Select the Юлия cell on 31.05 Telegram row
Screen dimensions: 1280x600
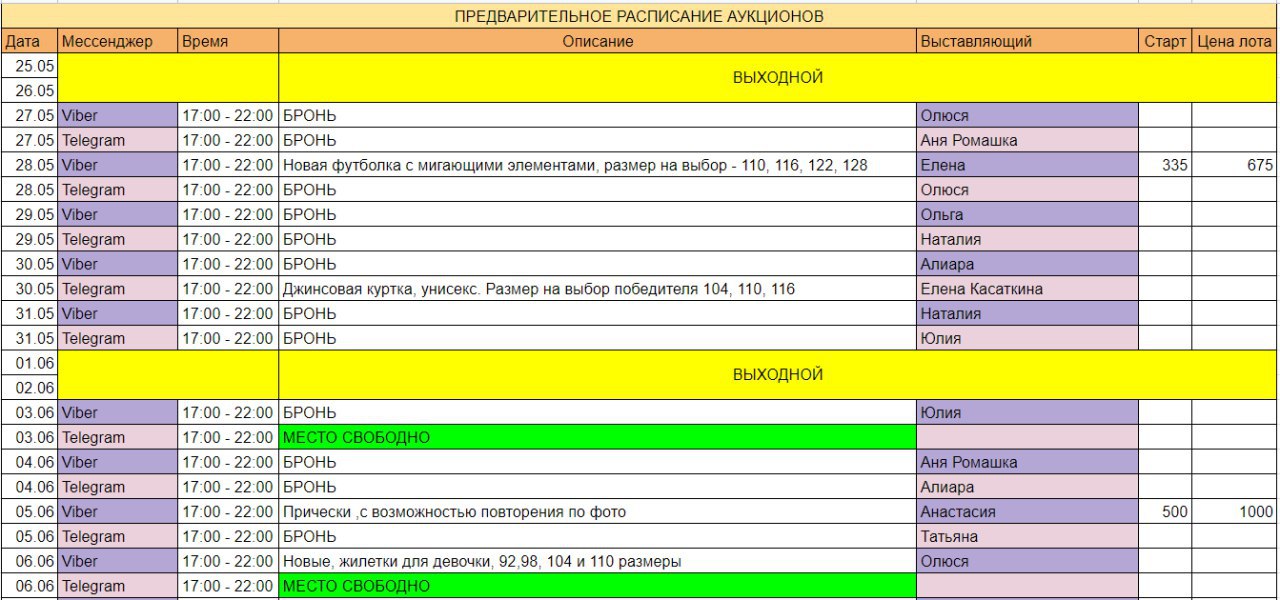click(x=1028, y=338)
